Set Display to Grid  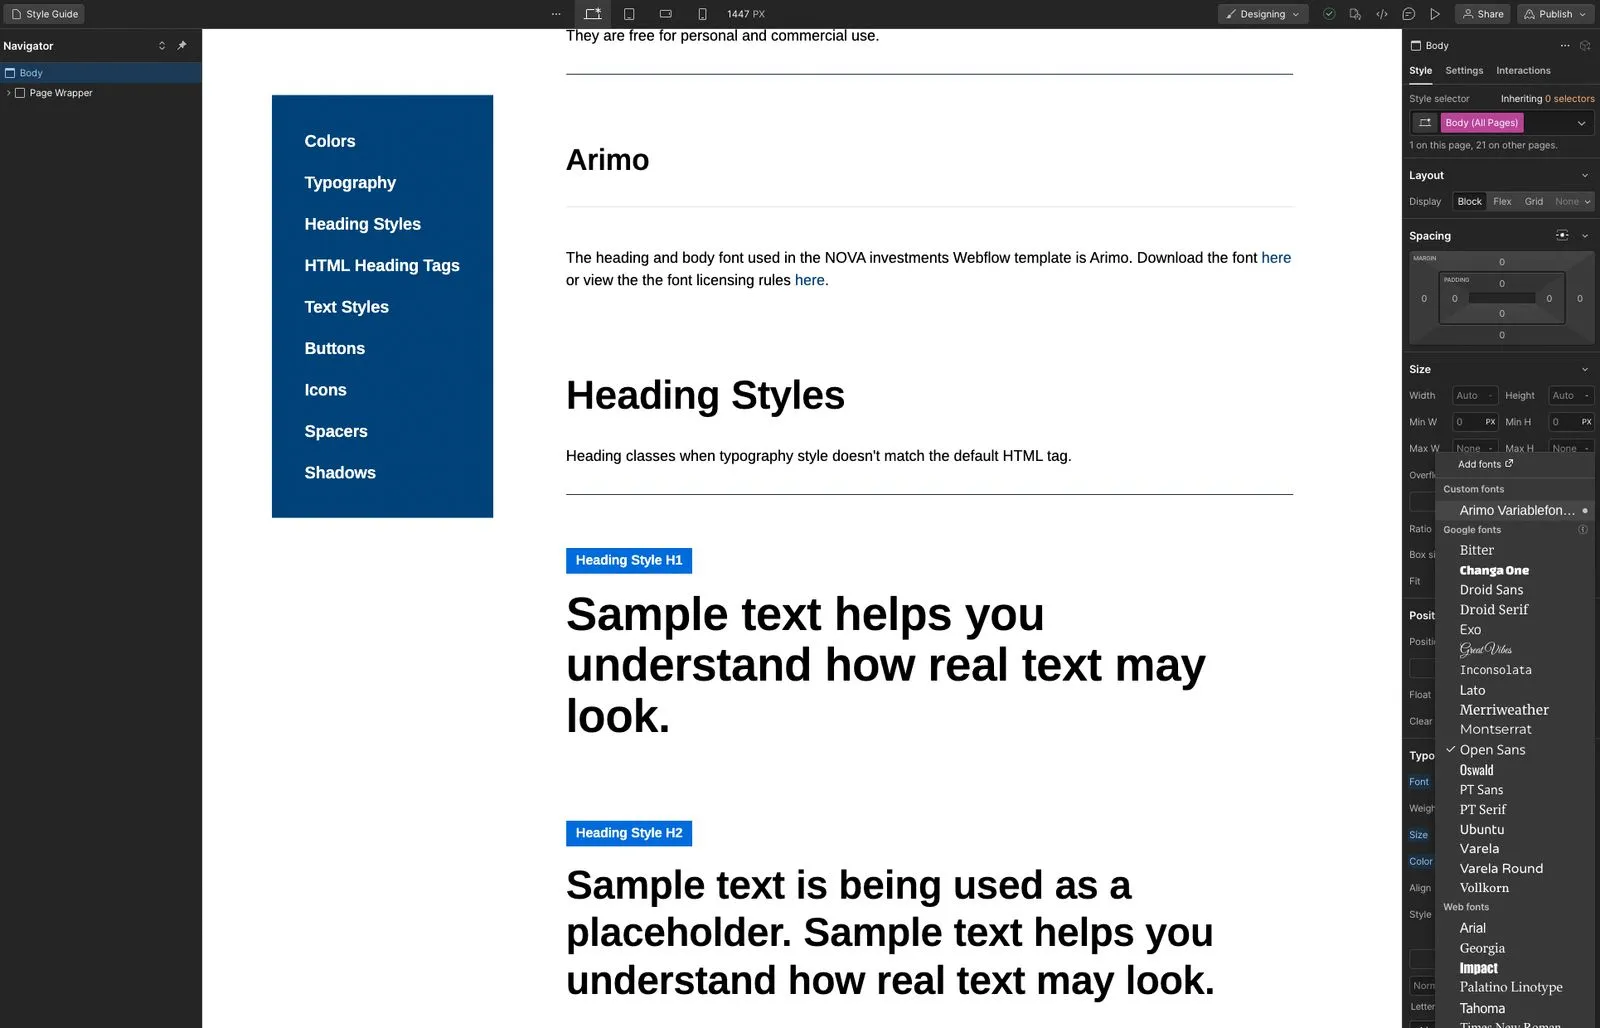click(x=1533, y=201)
